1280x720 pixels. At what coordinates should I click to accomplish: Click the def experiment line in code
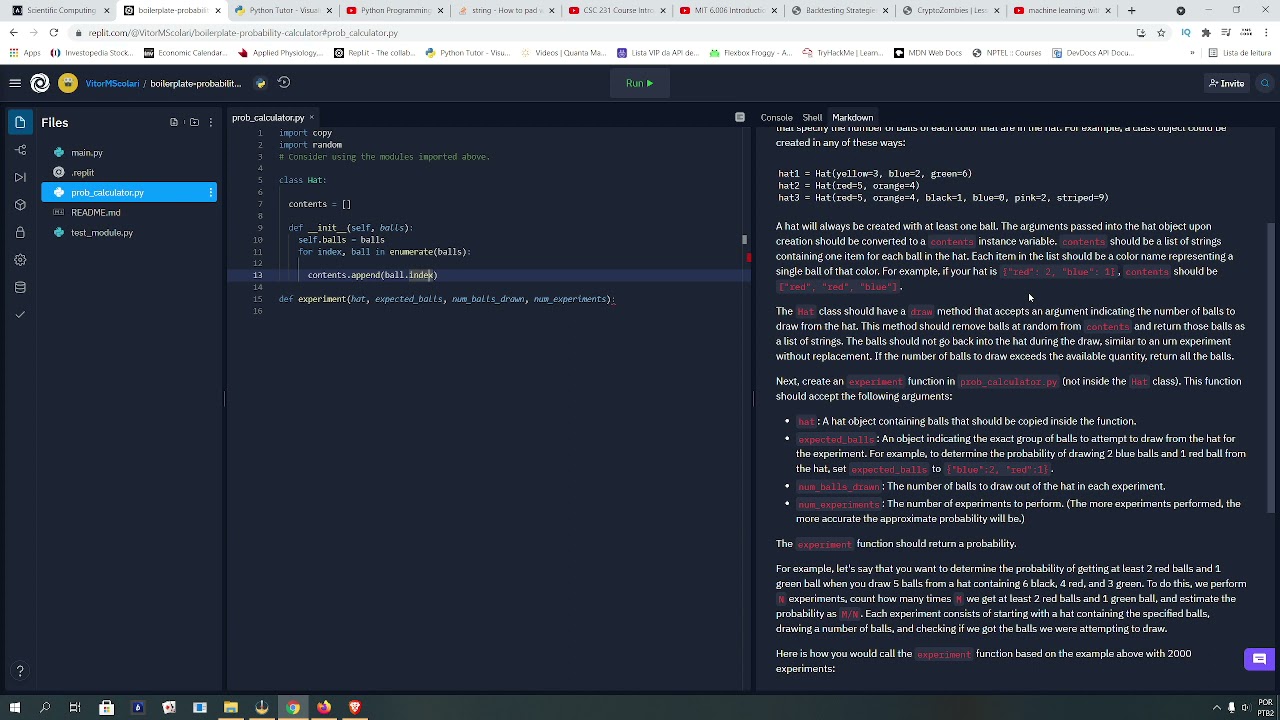(447, 299)
